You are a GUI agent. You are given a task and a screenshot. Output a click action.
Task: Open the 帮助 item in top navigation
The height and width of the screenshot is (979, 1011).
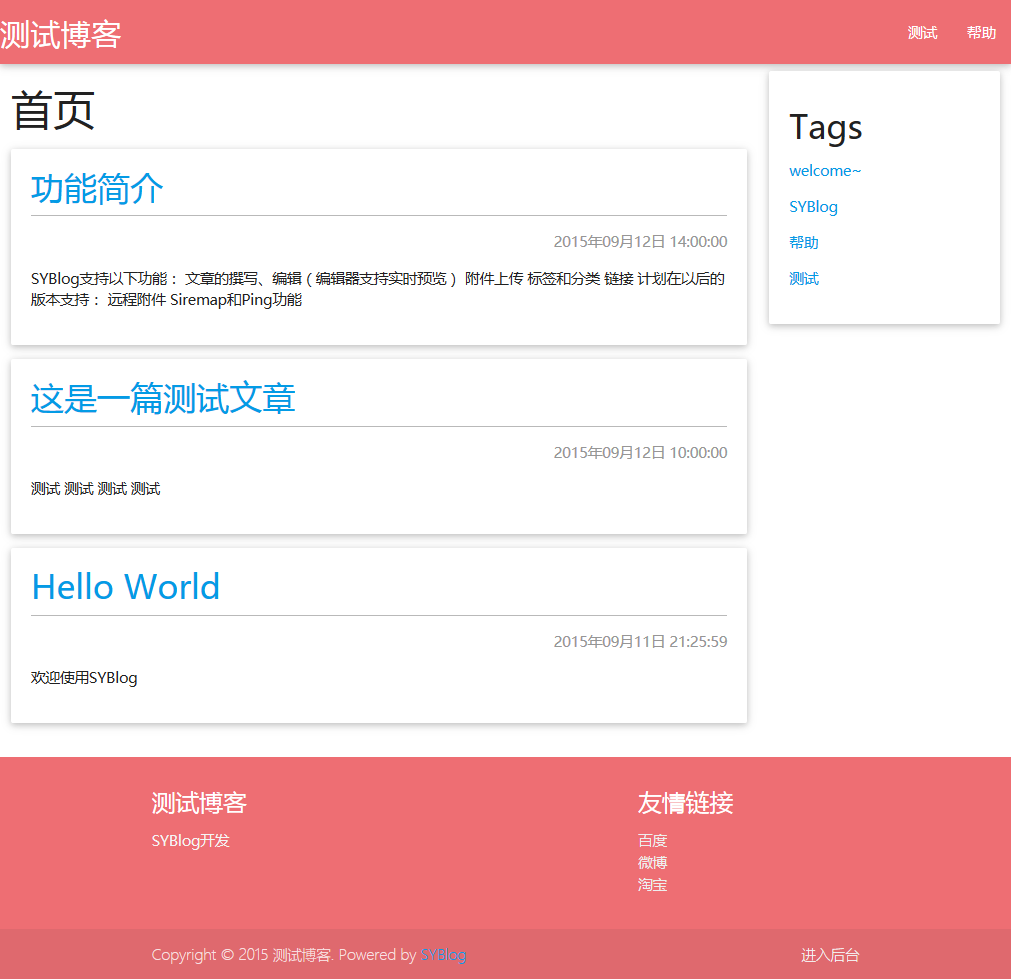[981, 33]
